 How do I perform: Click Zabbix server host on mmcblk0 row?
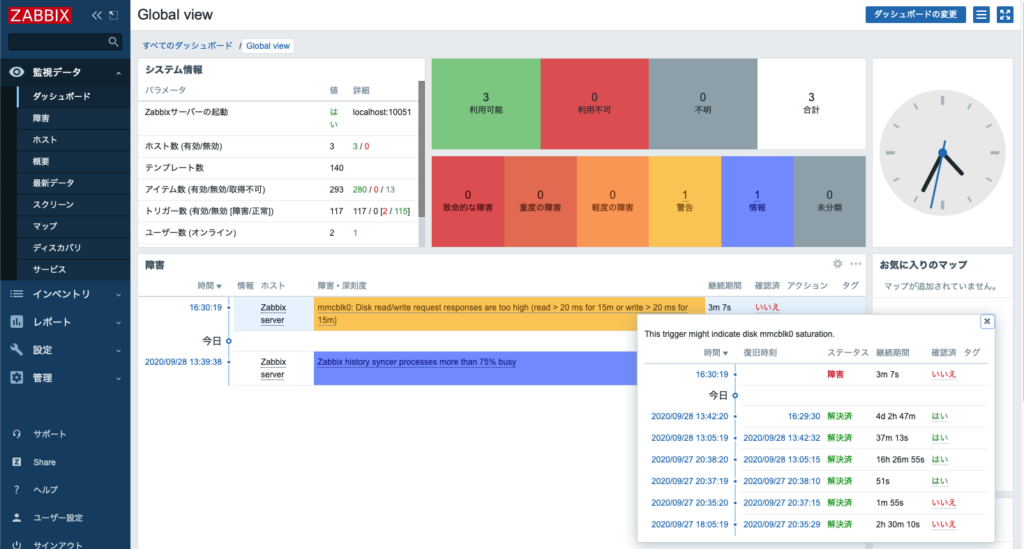click(273, 314)
